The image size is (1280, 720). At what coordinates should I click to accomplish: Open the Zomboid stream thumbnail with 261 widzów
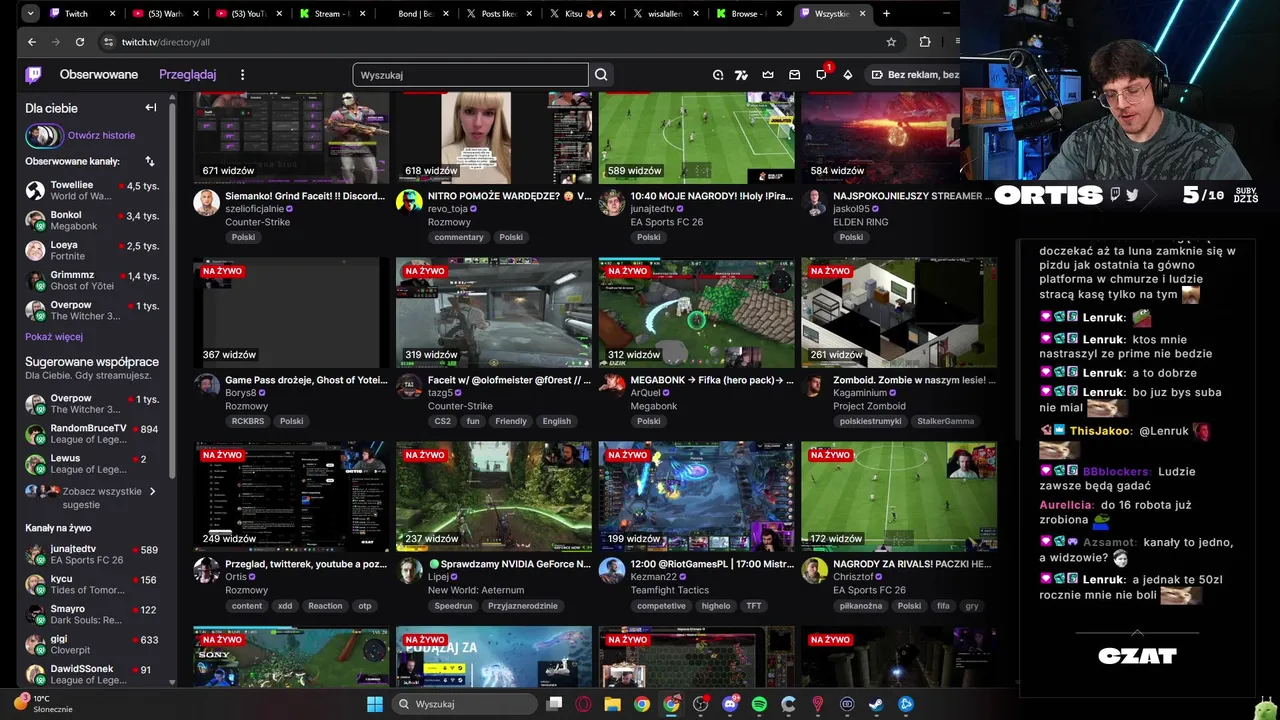[899, 313]
